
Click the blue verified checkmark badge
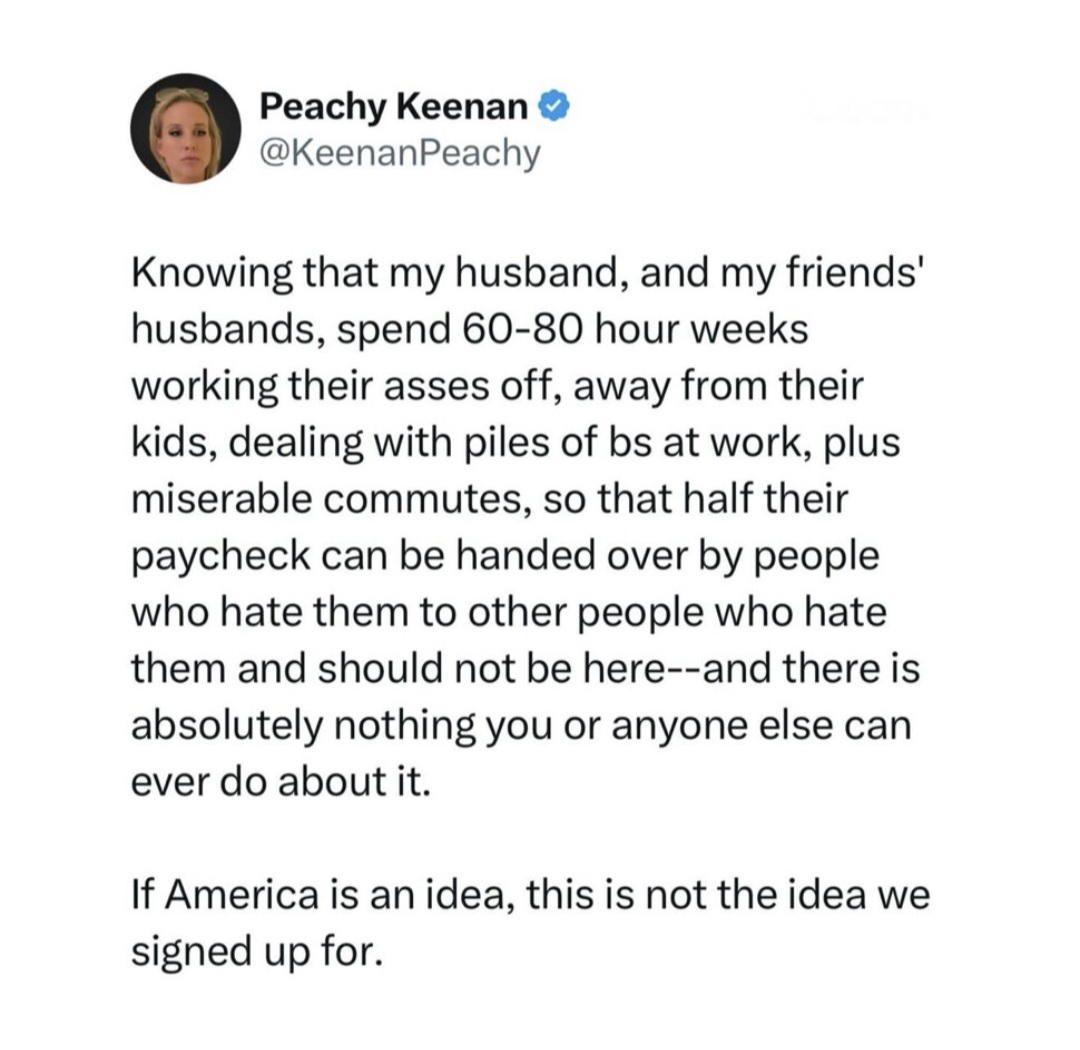tap(551, 104)
